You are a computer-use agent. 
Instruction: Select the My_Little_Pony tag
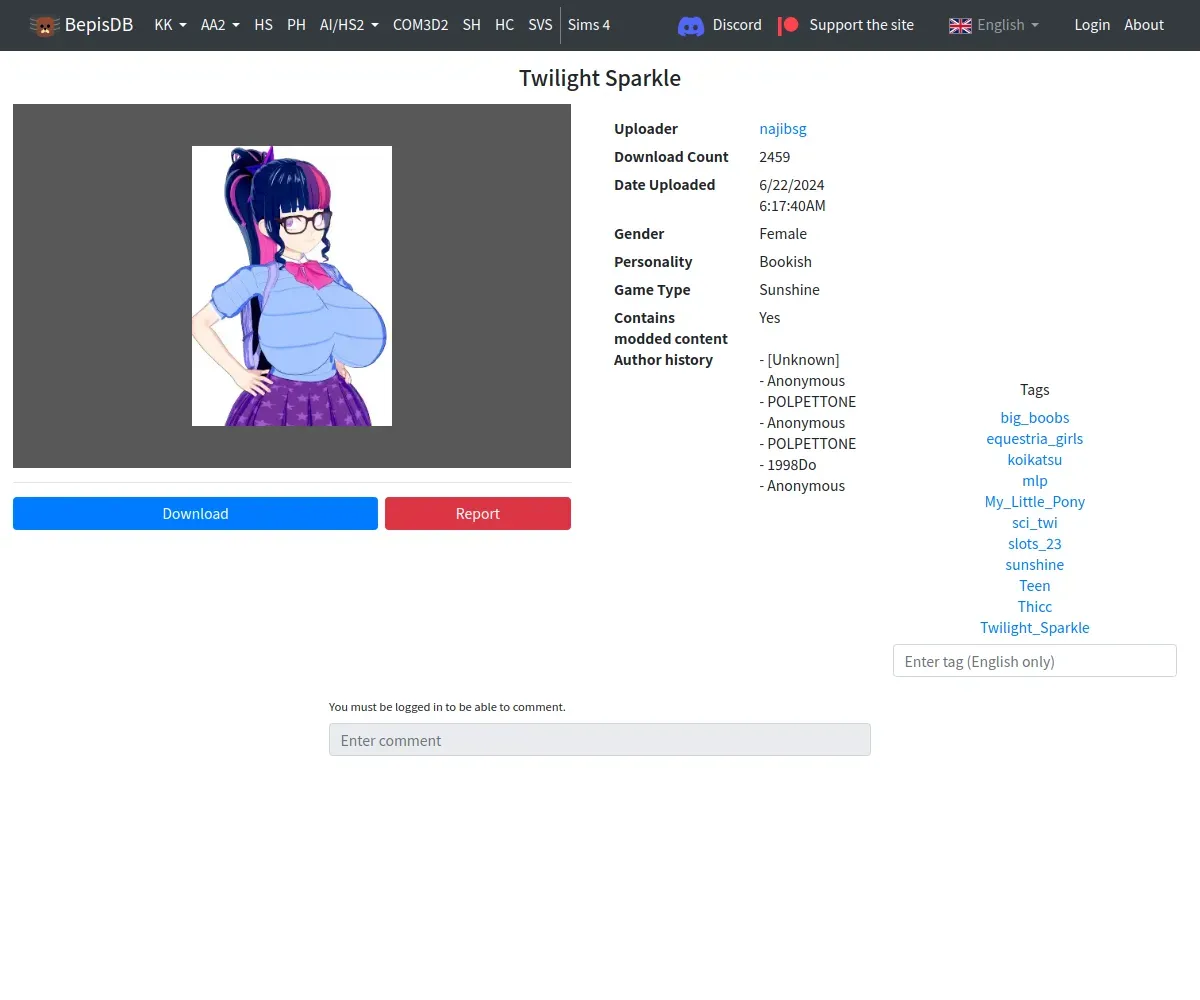click(1035, 502)
